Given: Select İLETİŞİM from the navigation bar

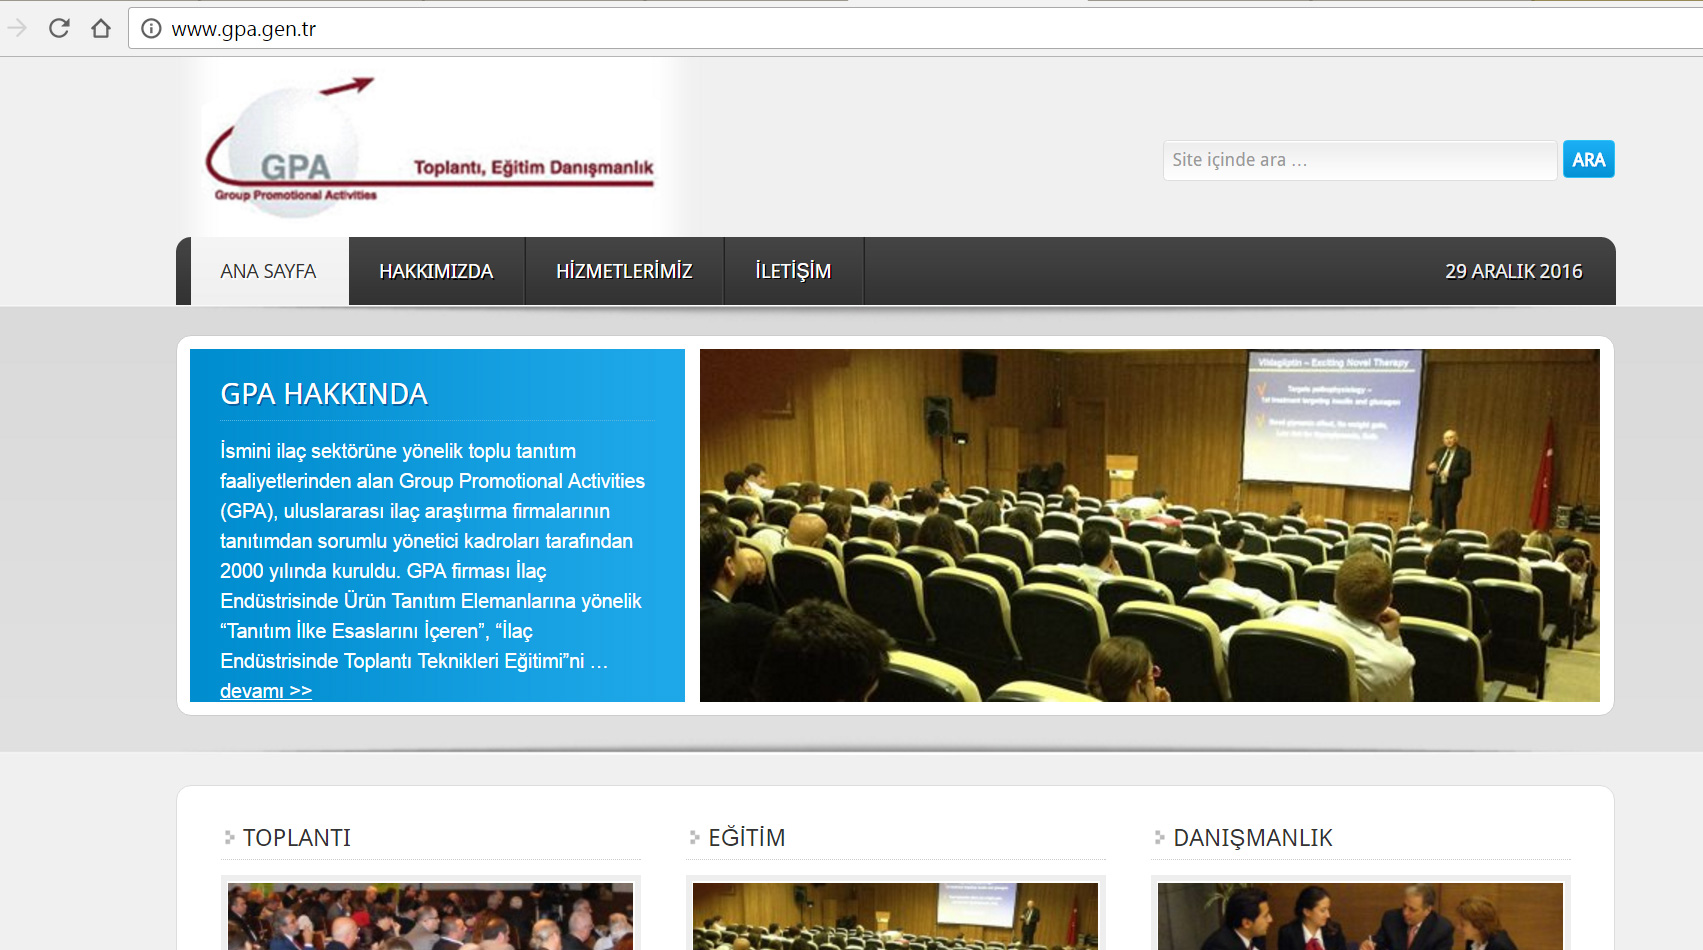Looking at the screenshot, I should [793, 271].
